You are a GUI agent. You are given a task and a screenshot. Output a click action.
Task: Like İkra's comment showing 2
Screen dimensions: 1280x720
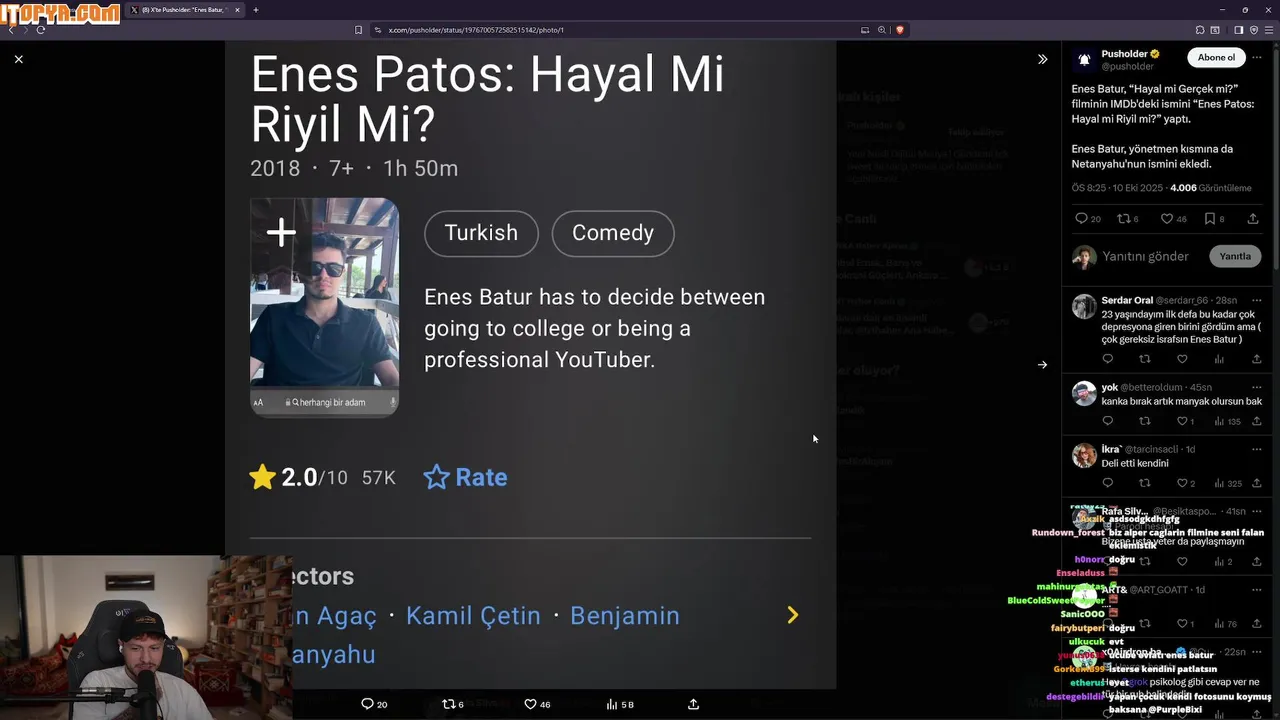1185,483
